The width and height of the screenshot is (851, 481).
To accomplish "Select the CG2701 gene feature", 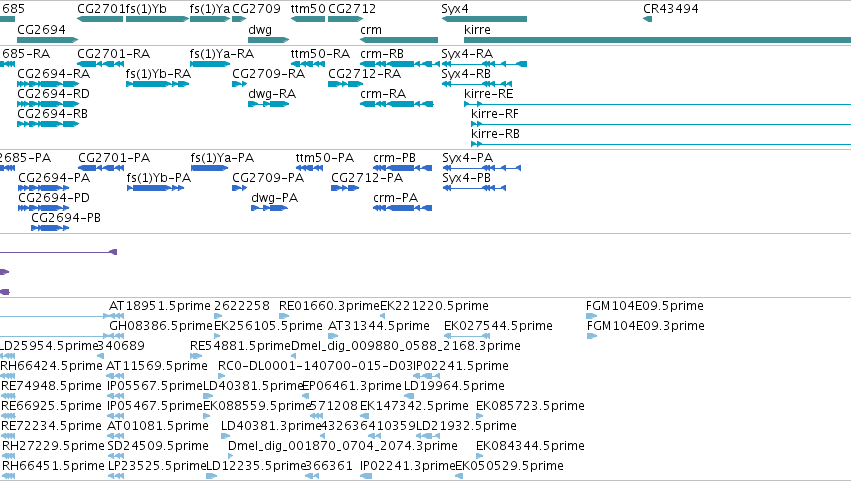I will coord(100,19).
